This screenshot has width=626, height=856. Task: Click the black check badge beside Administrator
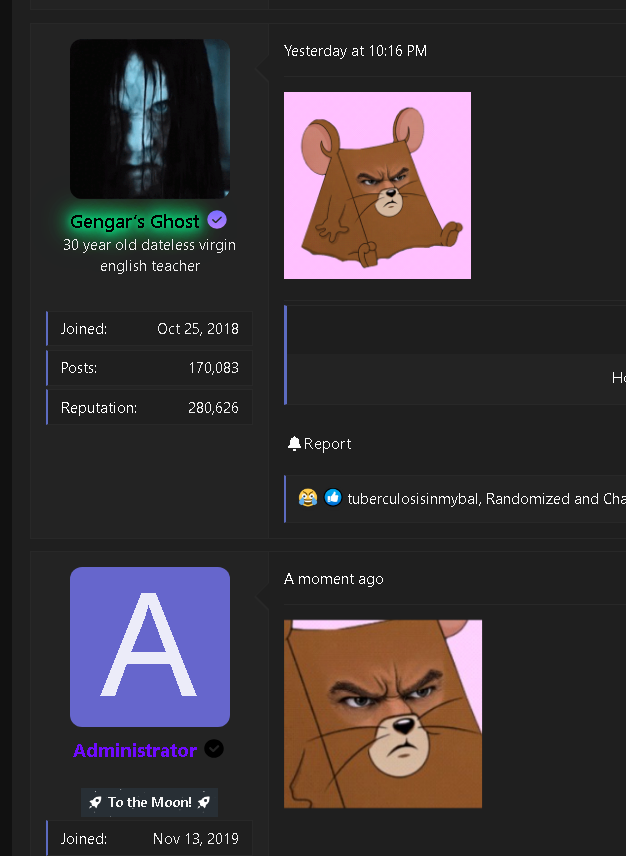coord(214,749)
